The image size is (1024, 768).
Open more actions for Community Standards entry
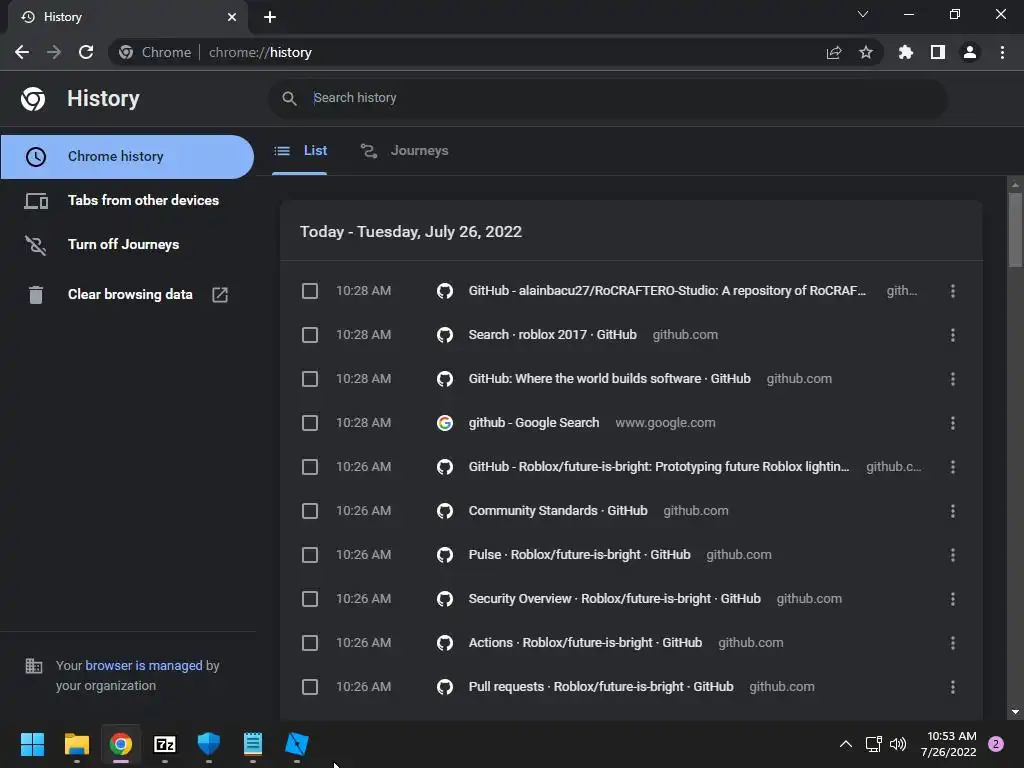pos(953,511)
